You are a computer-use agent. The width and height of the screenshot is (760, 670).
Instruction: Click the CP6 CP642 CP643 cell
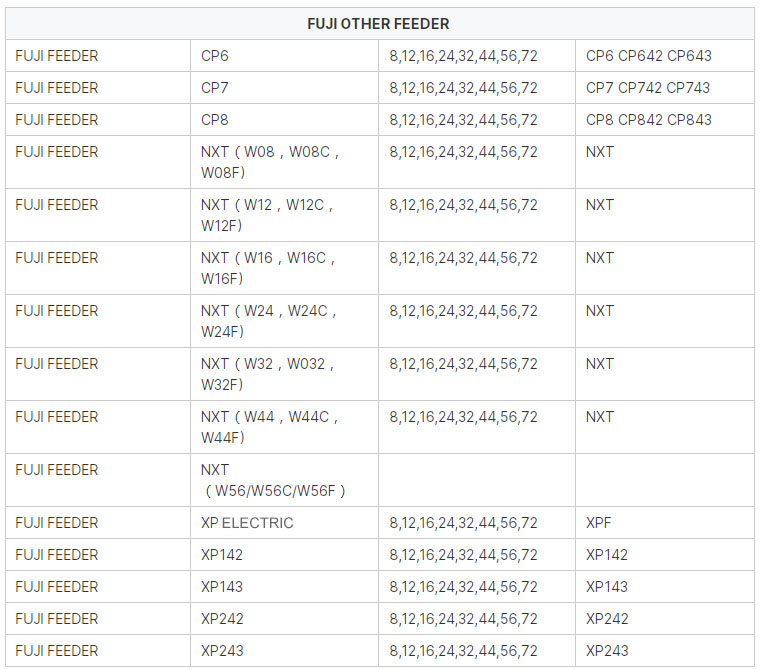[x=665, y=56]
